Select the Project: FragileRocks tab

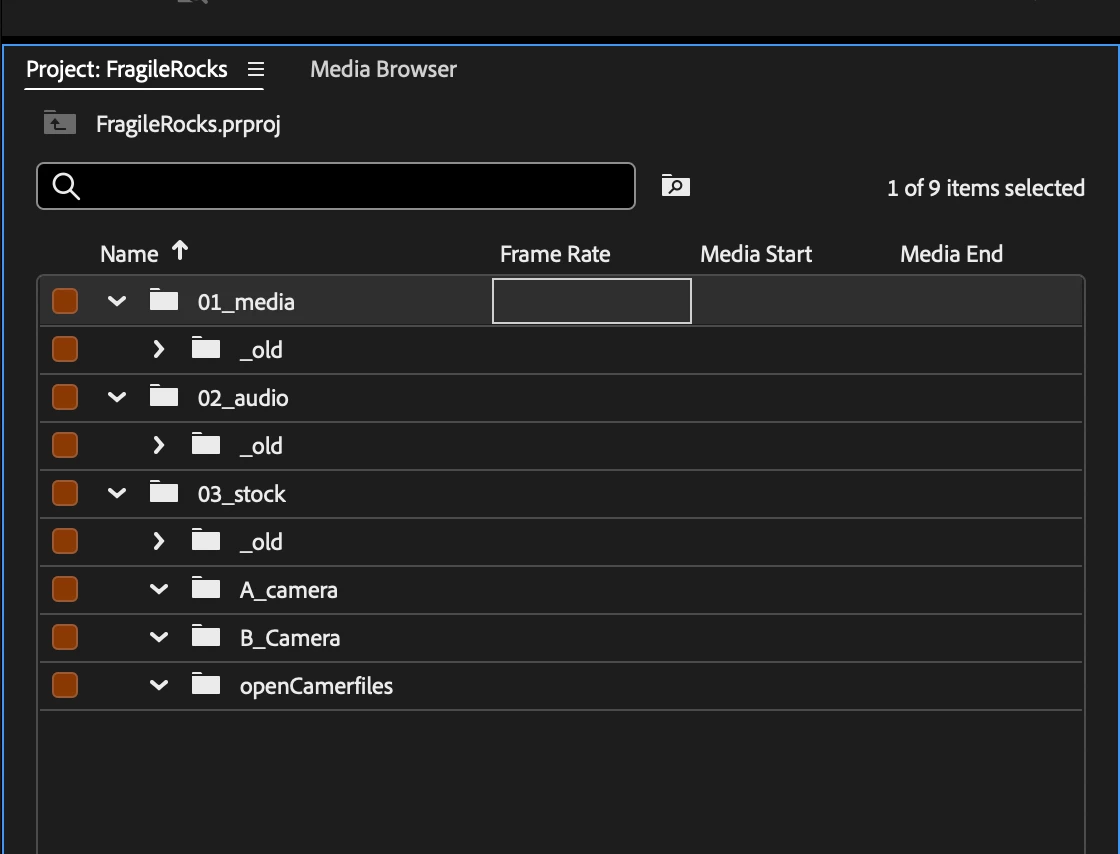coord(126,69)
